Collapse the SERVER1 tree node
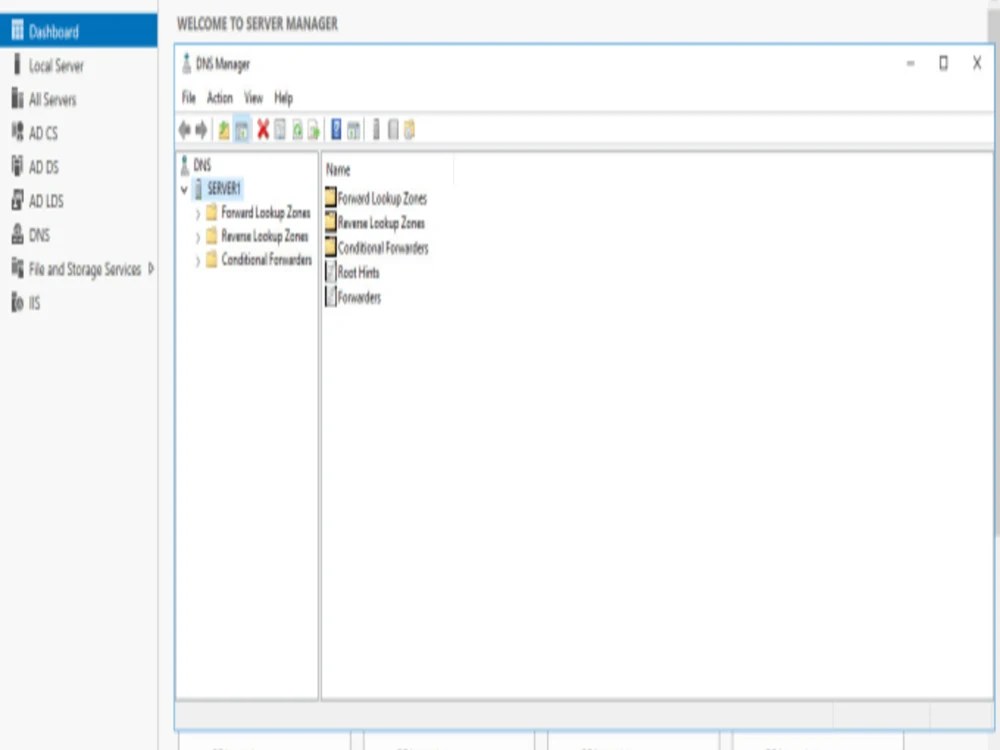This screenshot has height=750, width=1000. [185, 189]
